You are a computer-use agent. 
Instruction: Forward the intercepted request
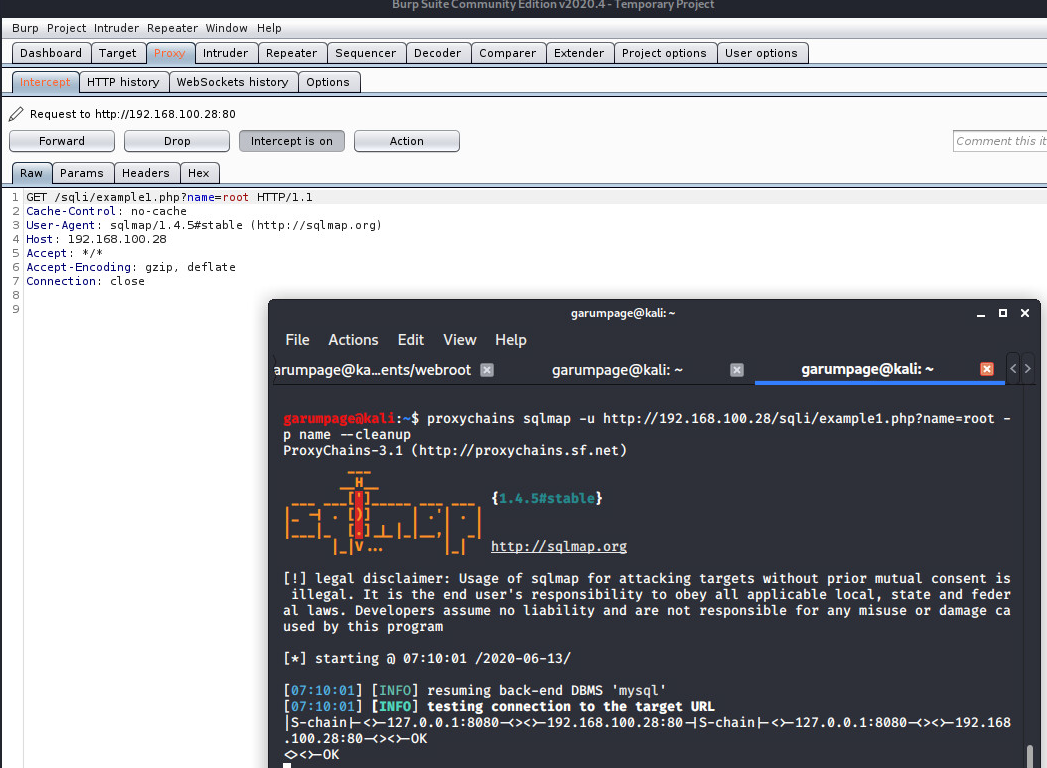coord(62,141)
